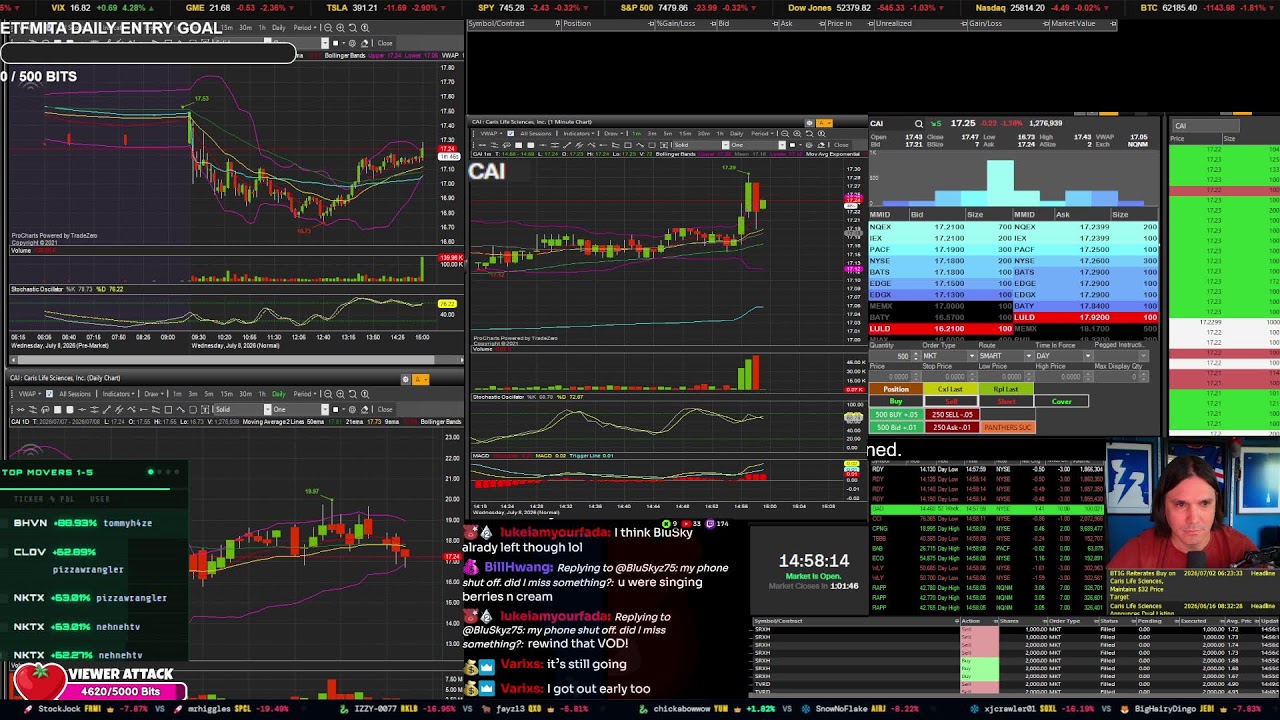1280x720 pixels.
Task: Click Quantity stepper arrows next to 500
Action: pyautogui.click(x=916, y=356)
